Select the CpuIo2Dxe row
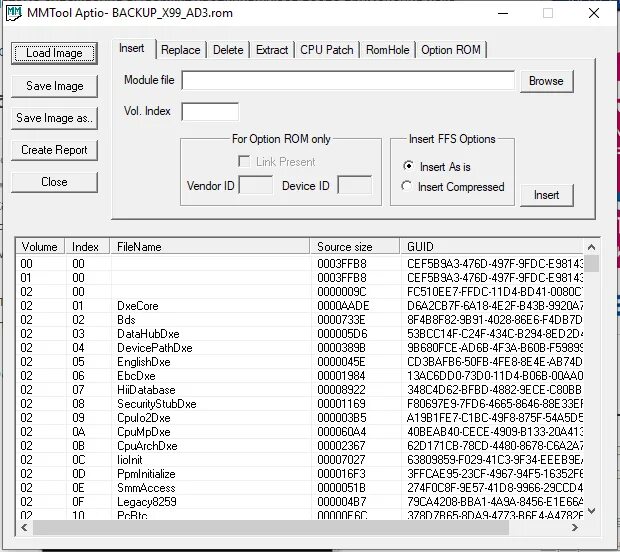Image resolution: width=620 pixels, height=552 pixels. click(300, 418)
